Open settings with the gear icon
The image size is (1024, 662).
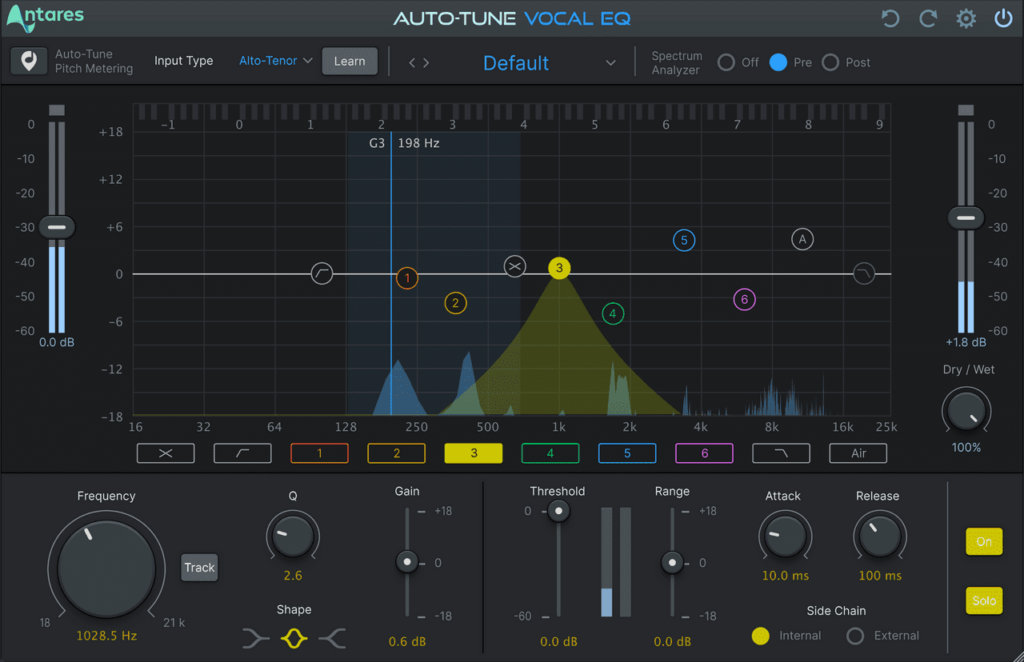point(966,18)
